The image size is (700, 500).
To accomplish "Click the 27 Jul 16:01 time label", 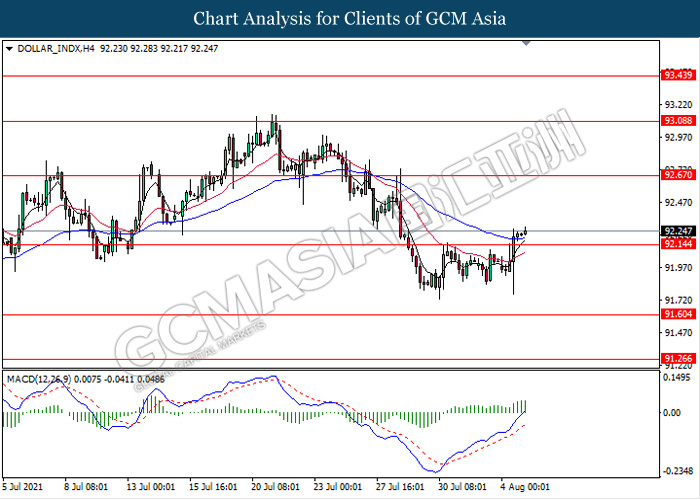I will 400,486.
